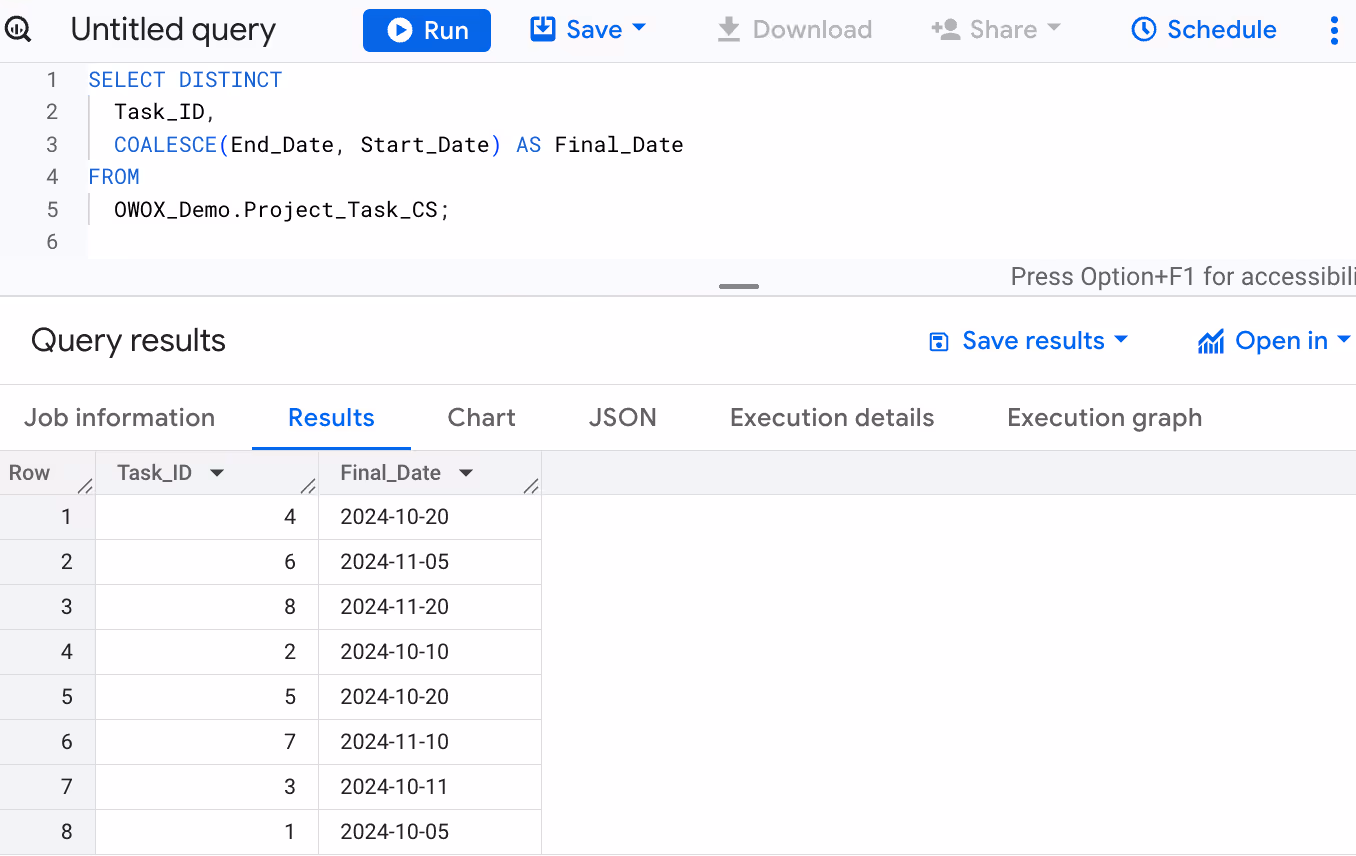Expand the Save dropdown arrow

[639, 29]
